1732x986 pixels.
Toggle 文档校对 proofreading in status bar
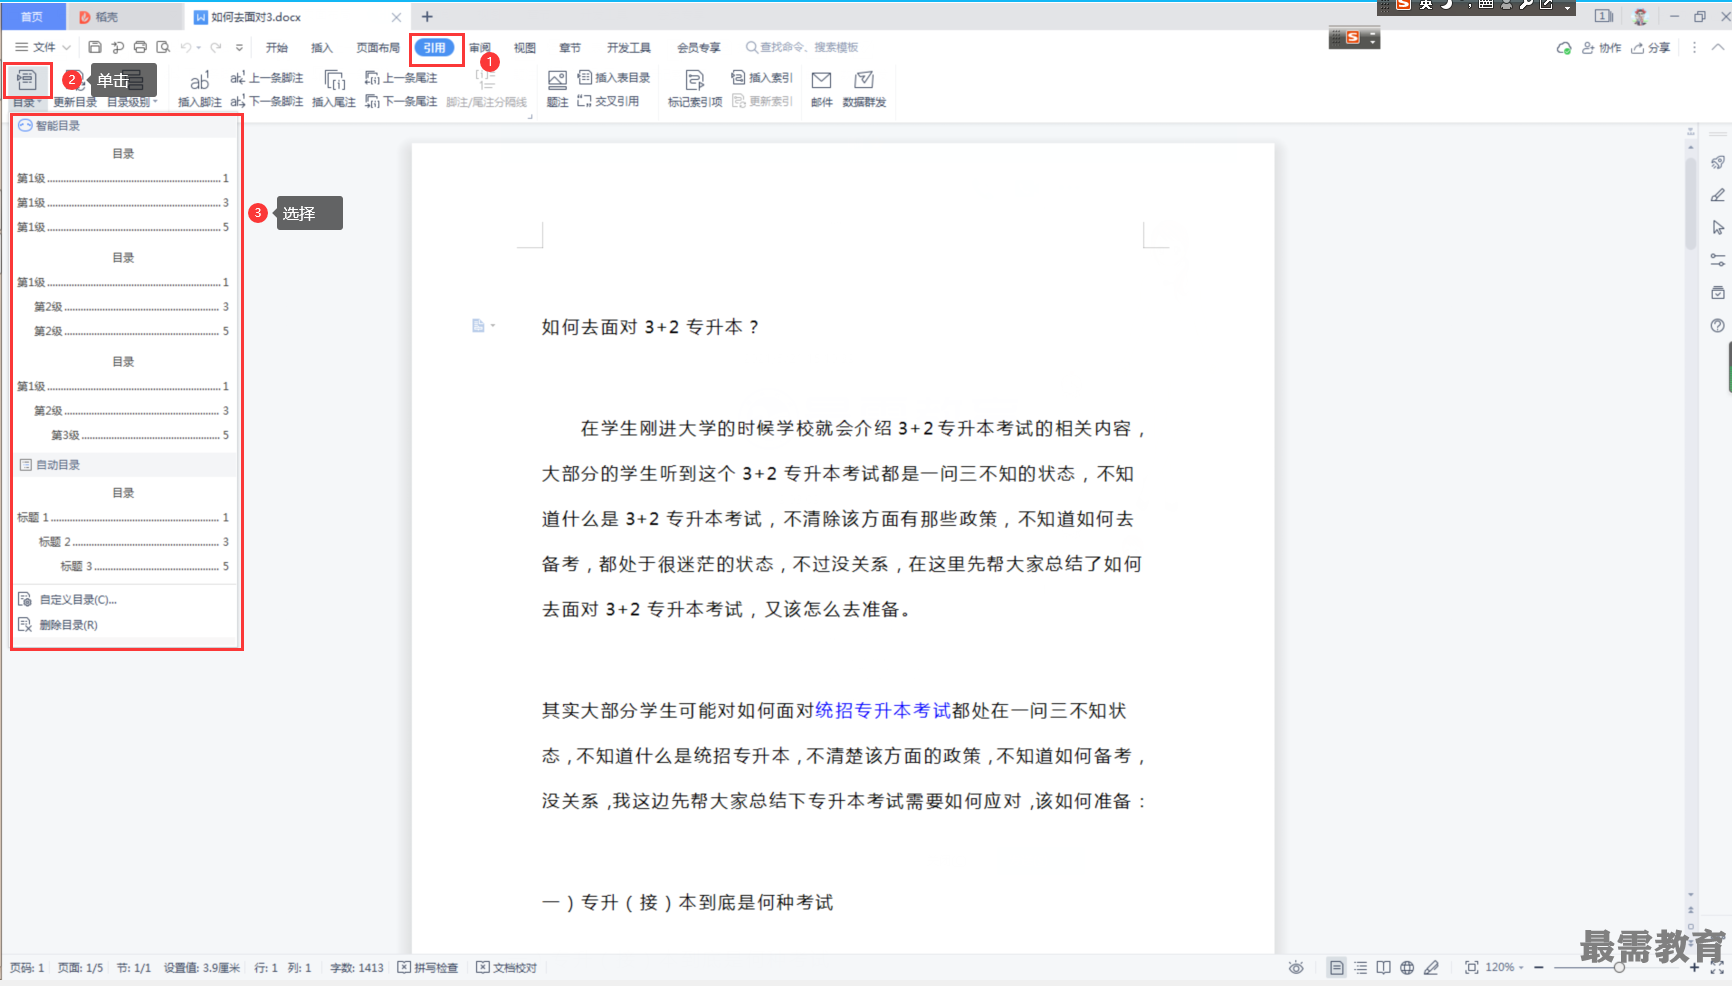point(506,968)
